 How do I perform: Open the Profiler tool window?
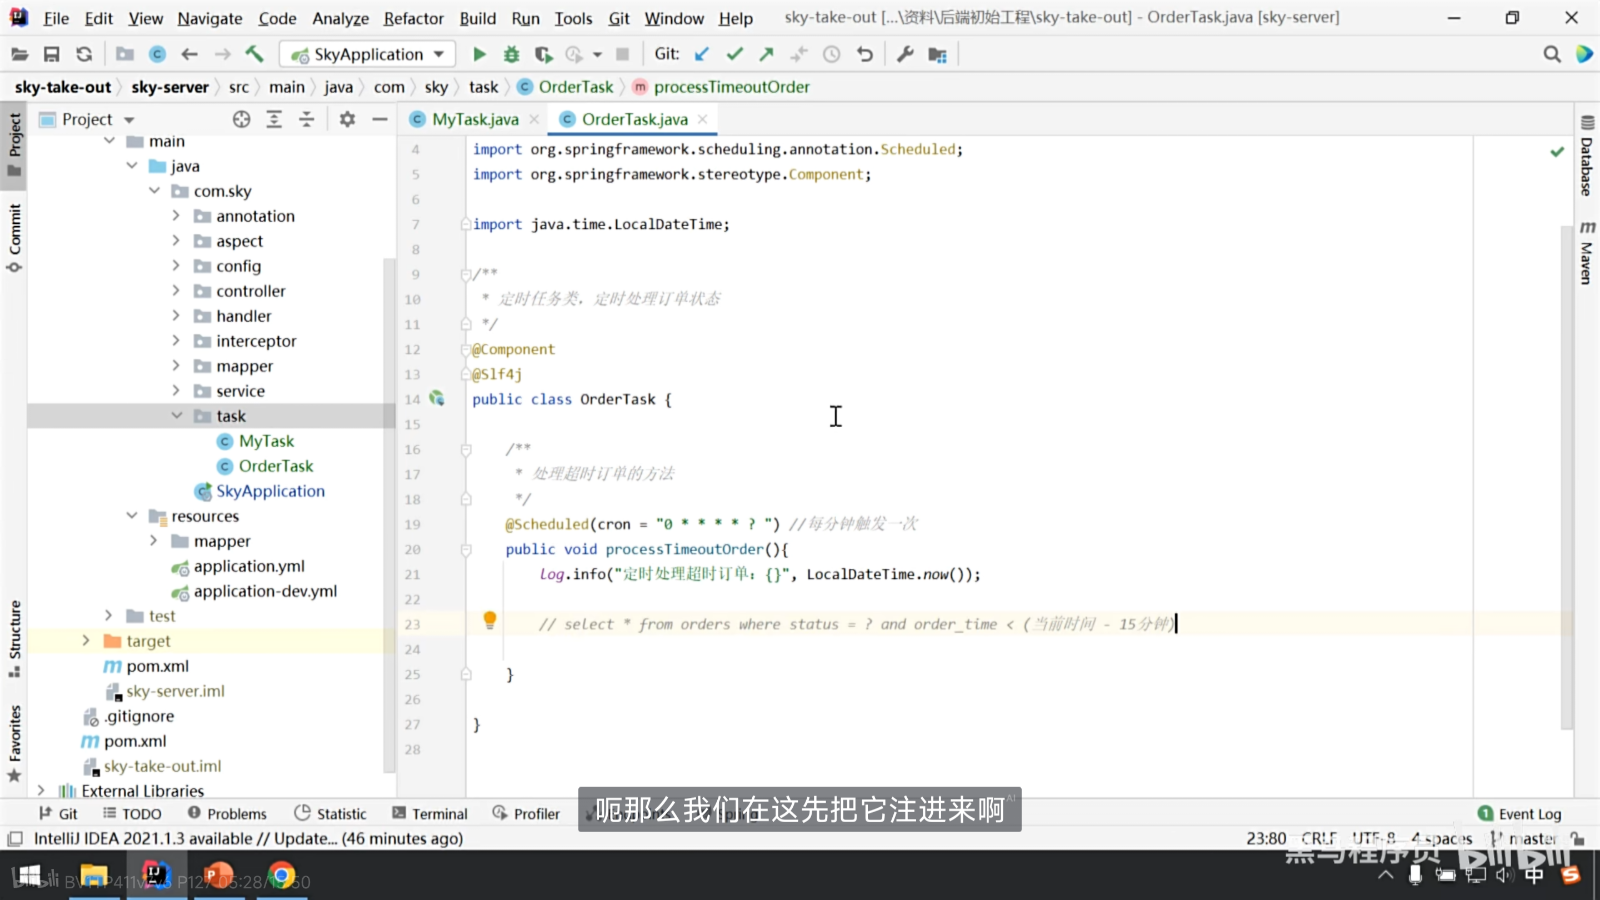[x=526, y=814]
